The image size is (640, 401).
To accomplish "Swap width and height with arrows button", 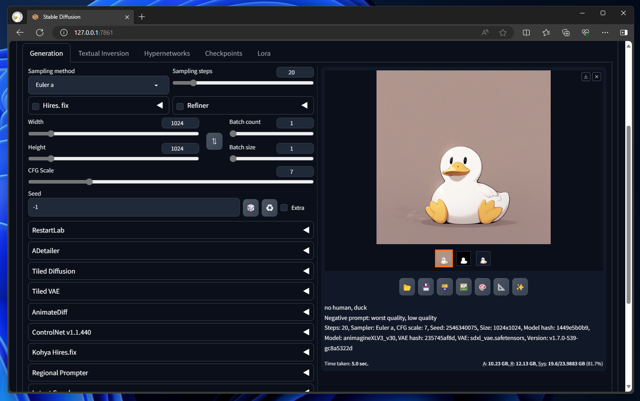I will pos(214,141).
